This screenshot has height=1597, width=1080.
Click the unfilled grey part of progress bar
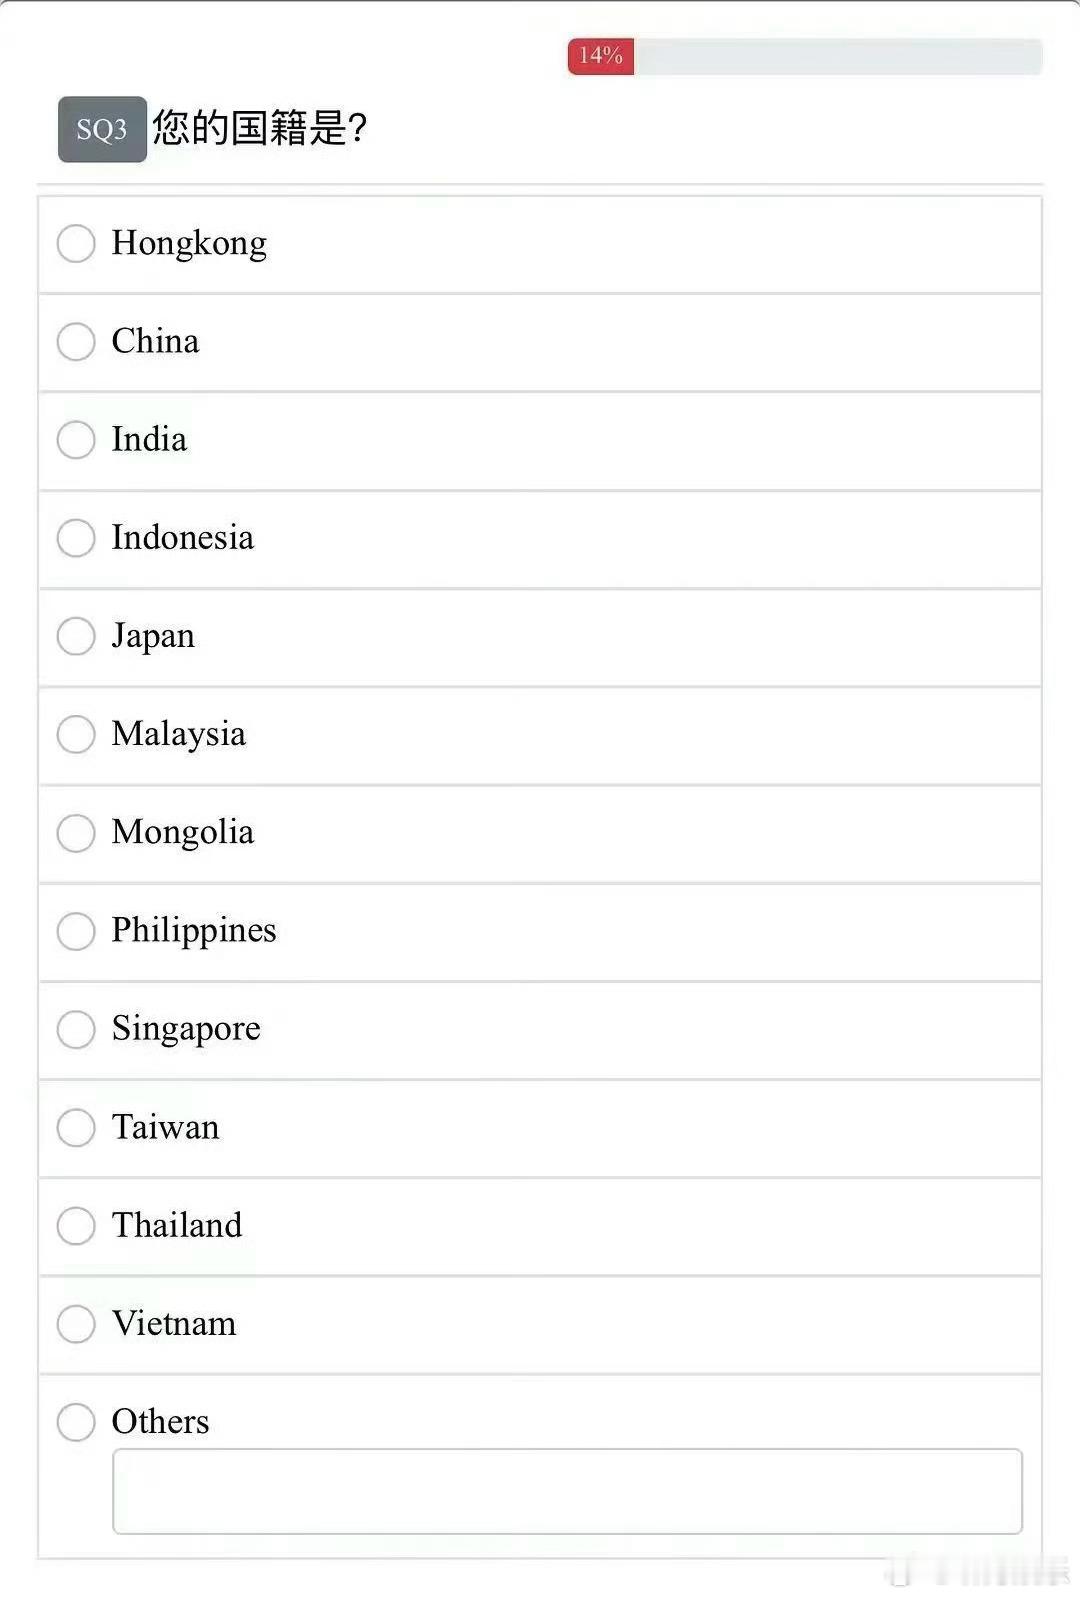(838, 56)
